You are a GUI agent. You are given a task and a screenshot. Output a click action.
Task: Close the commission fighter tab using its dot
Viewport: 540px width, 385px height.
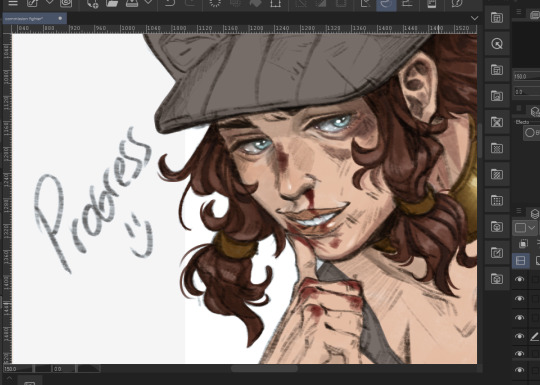(60, 18)
